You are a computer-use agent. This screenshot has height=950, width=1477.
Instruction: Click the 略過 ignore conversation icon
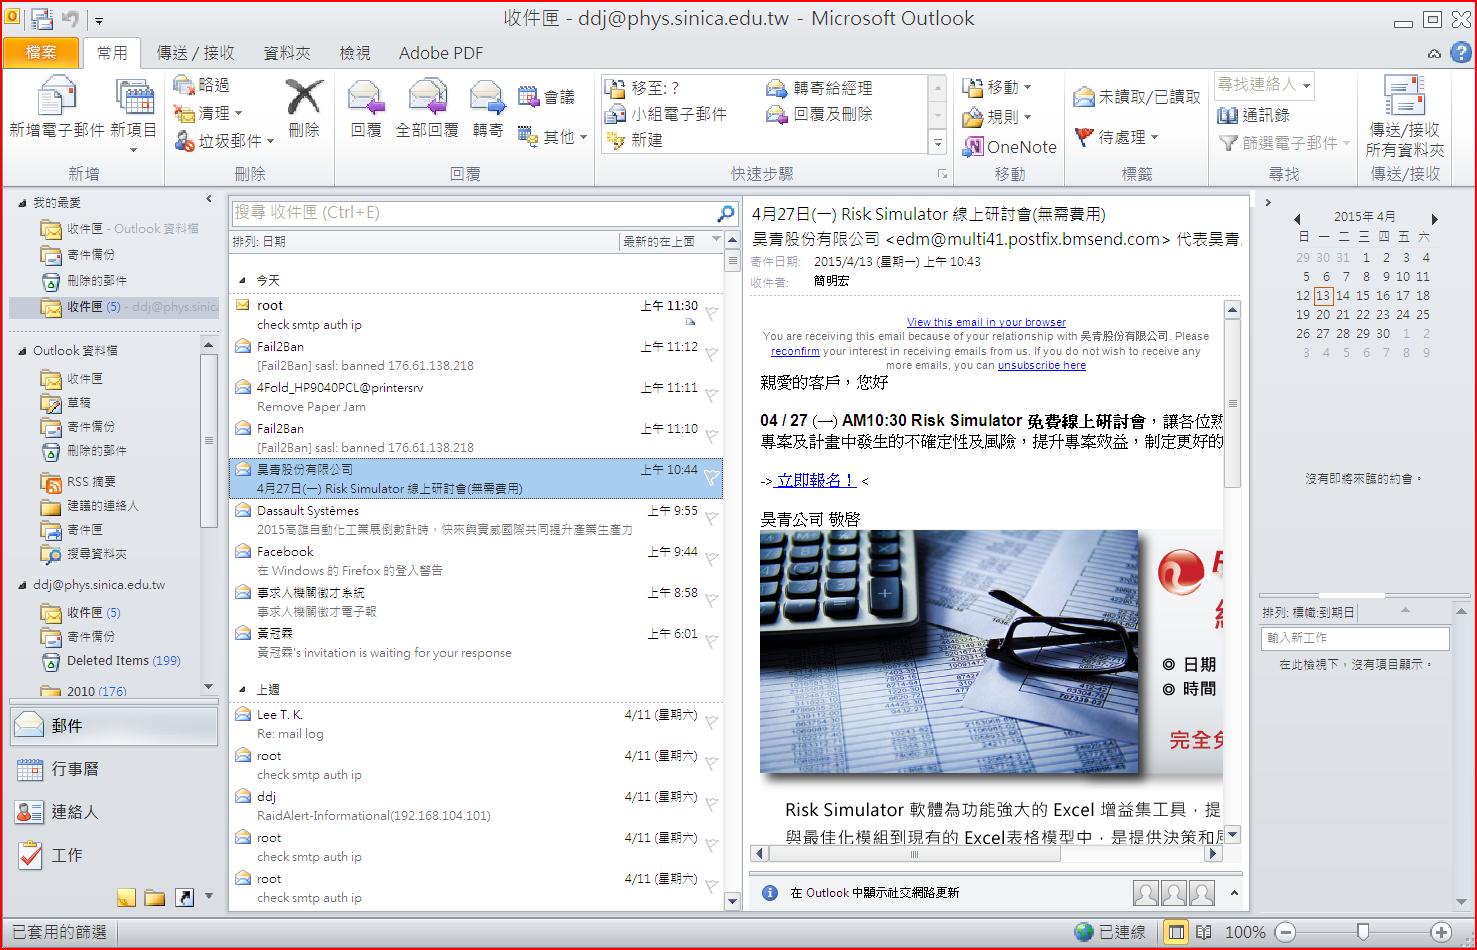[x=201, y=85]
